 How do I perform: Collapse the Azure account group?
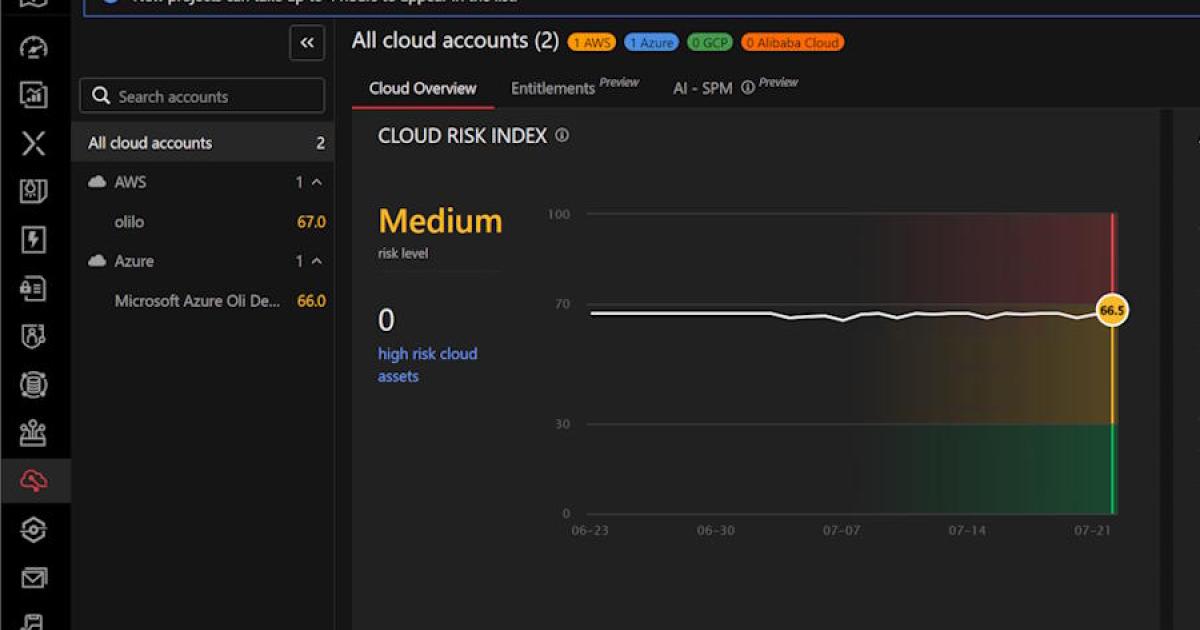(x=317, y=261)
